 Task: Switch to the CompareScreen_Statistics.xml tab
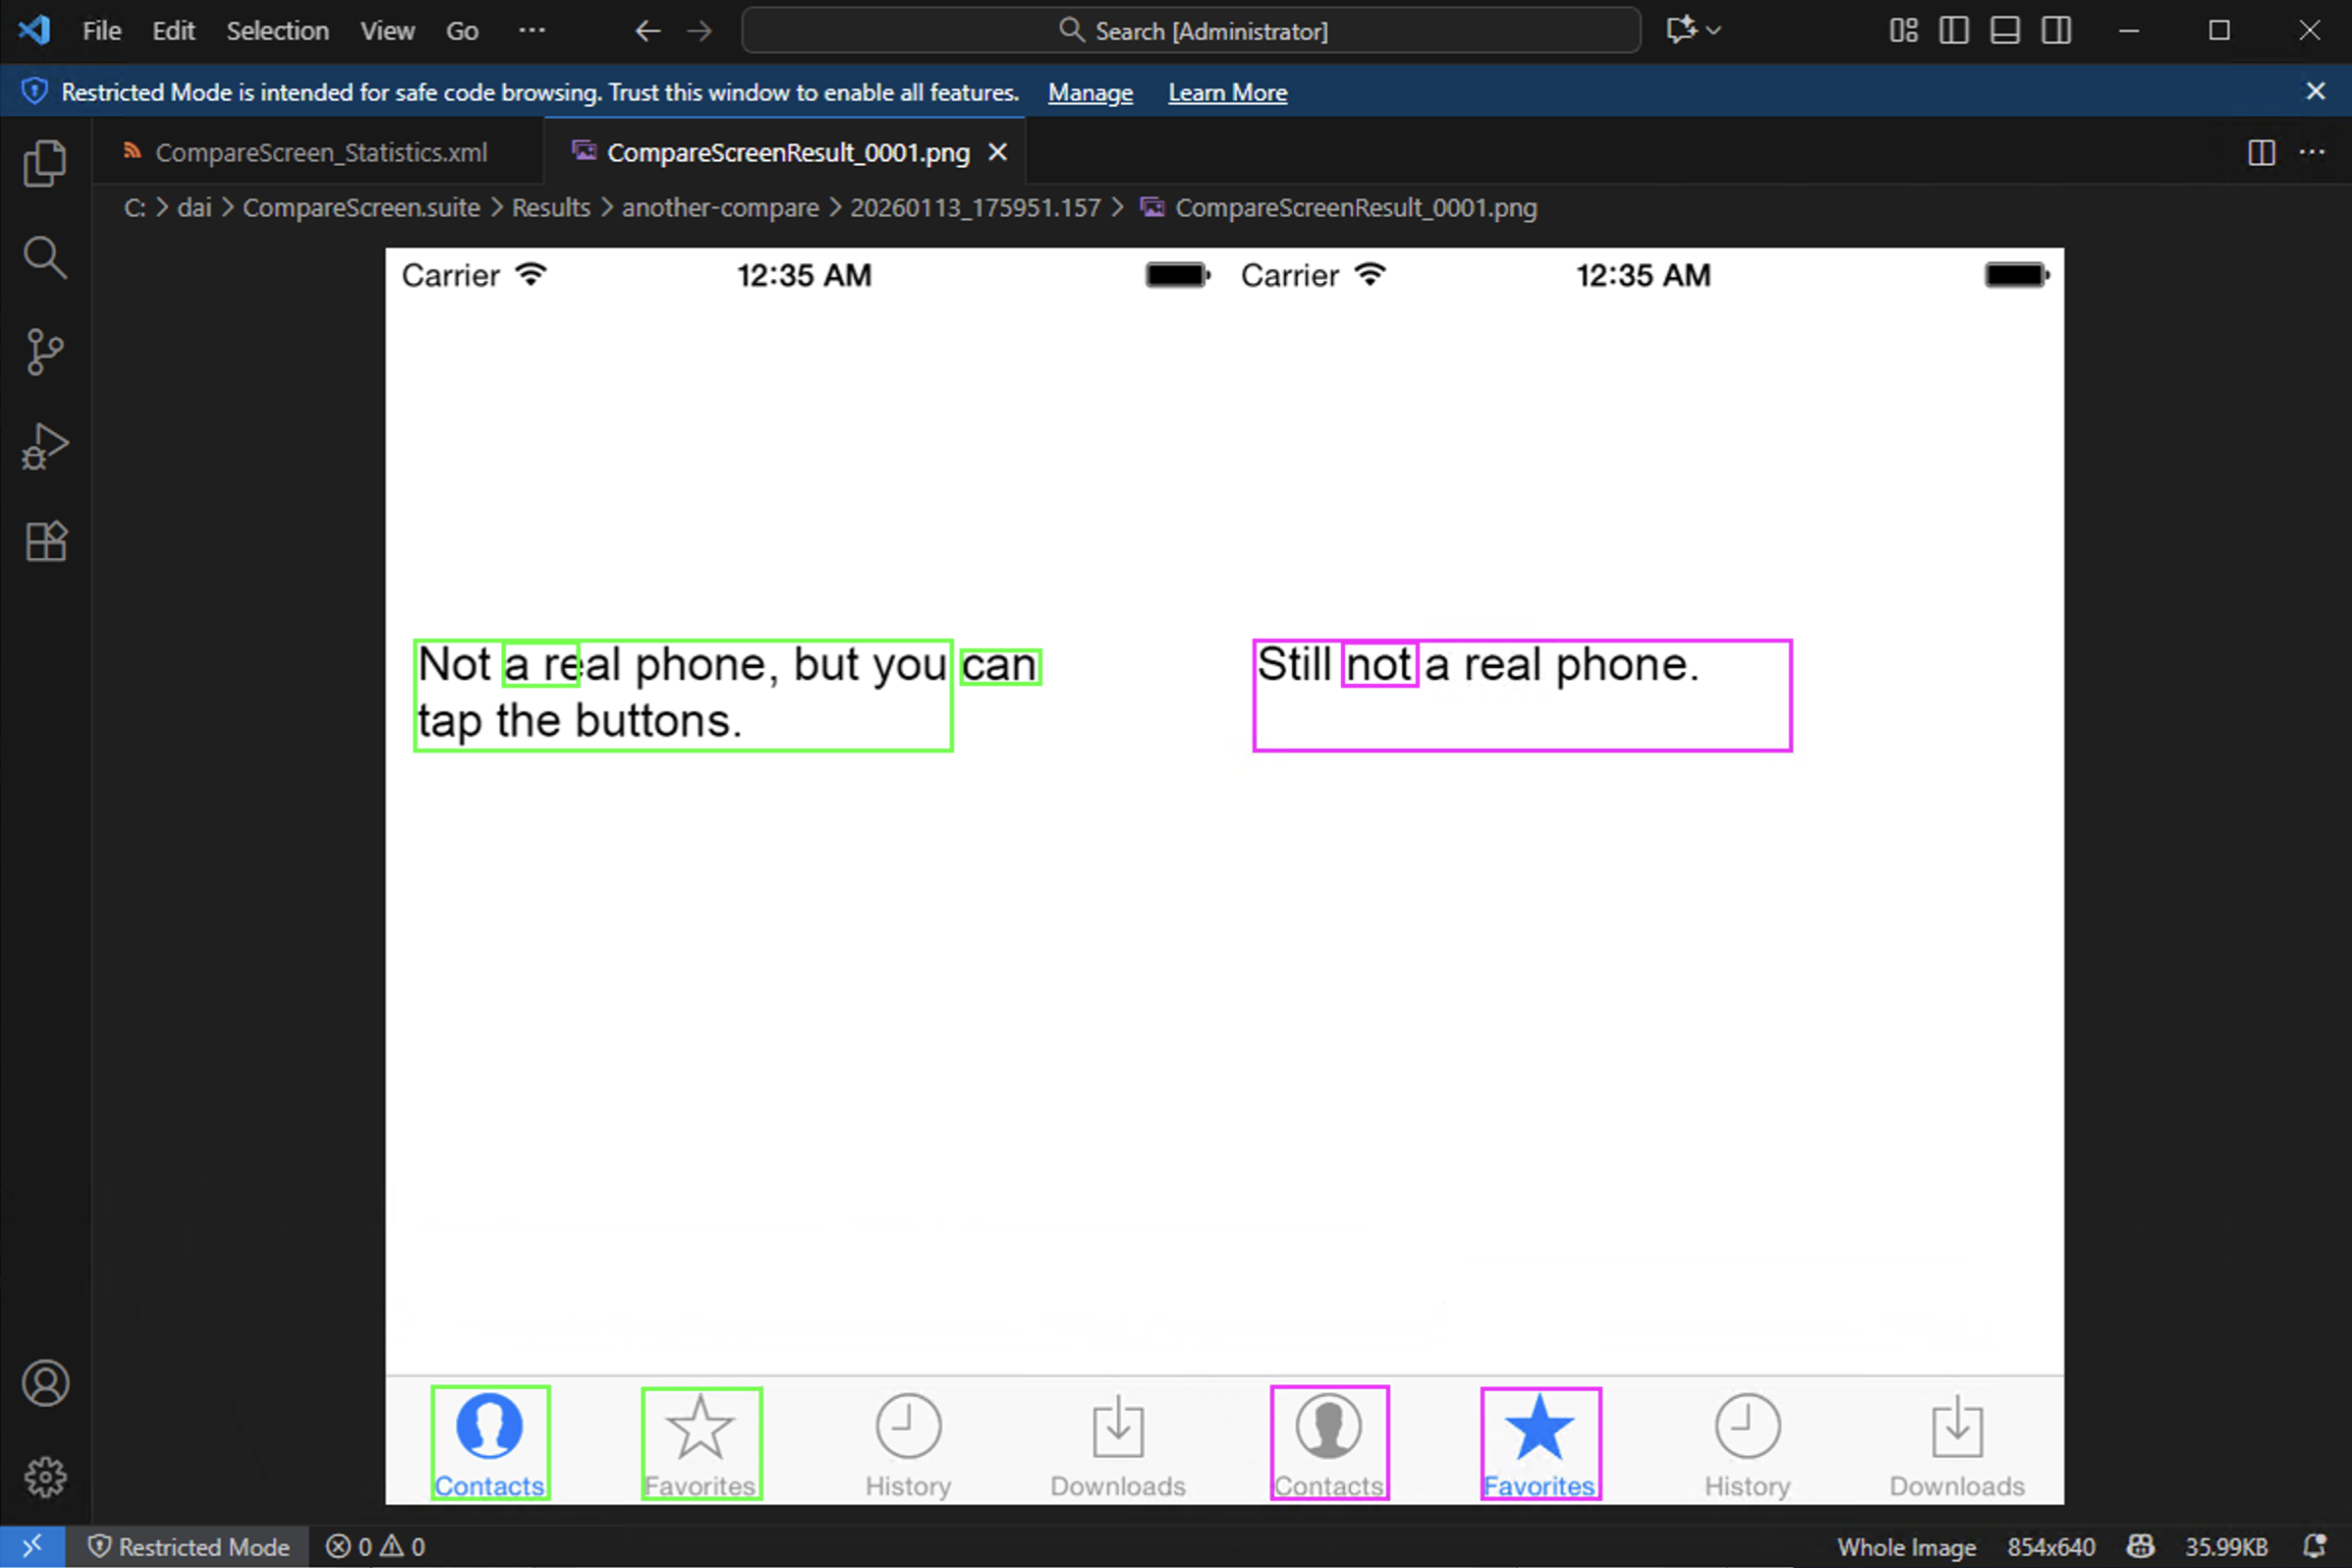(x=320, y=152)
